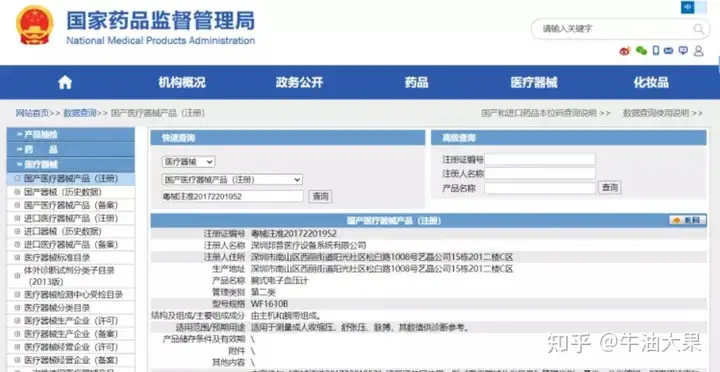This screenshot has width=720, height=372.
Task: Open 医疗器械 in the top navigation bar
Action: point(534,83)
